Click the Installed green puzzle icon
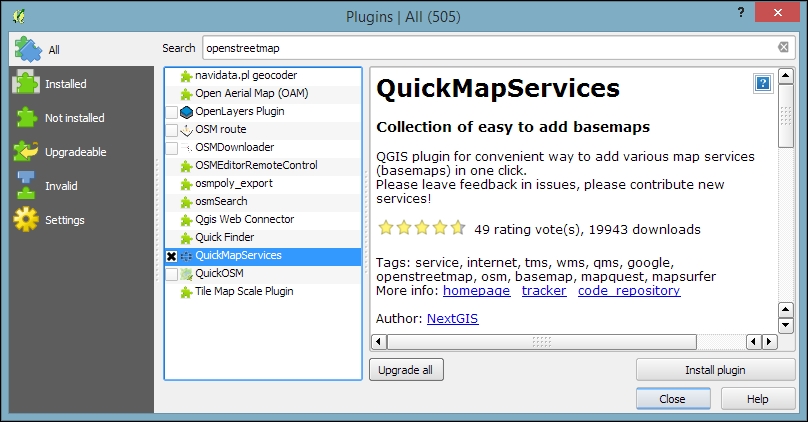This screenshot has width=808, height=422. coord(26,82)
